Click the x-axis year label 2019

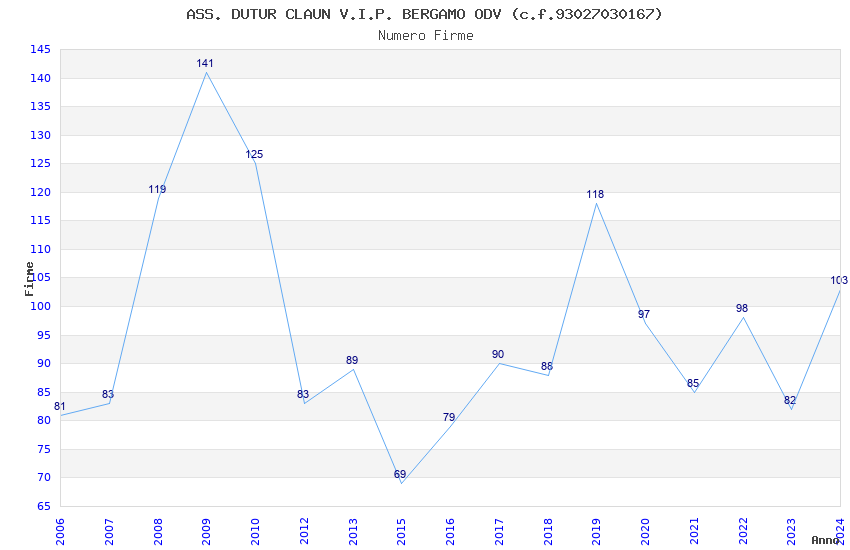point(597,532)
